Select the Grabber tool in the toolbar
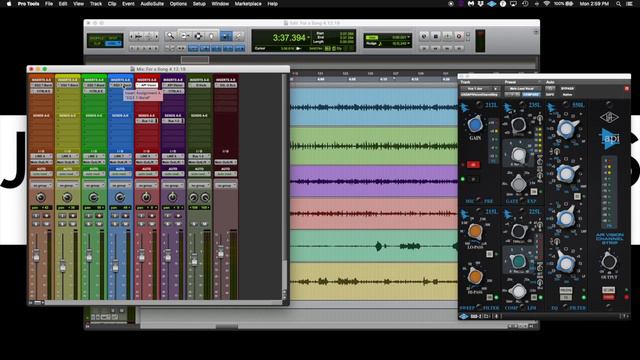Screen dimensions: 640x360 click(x=211, y=36)
